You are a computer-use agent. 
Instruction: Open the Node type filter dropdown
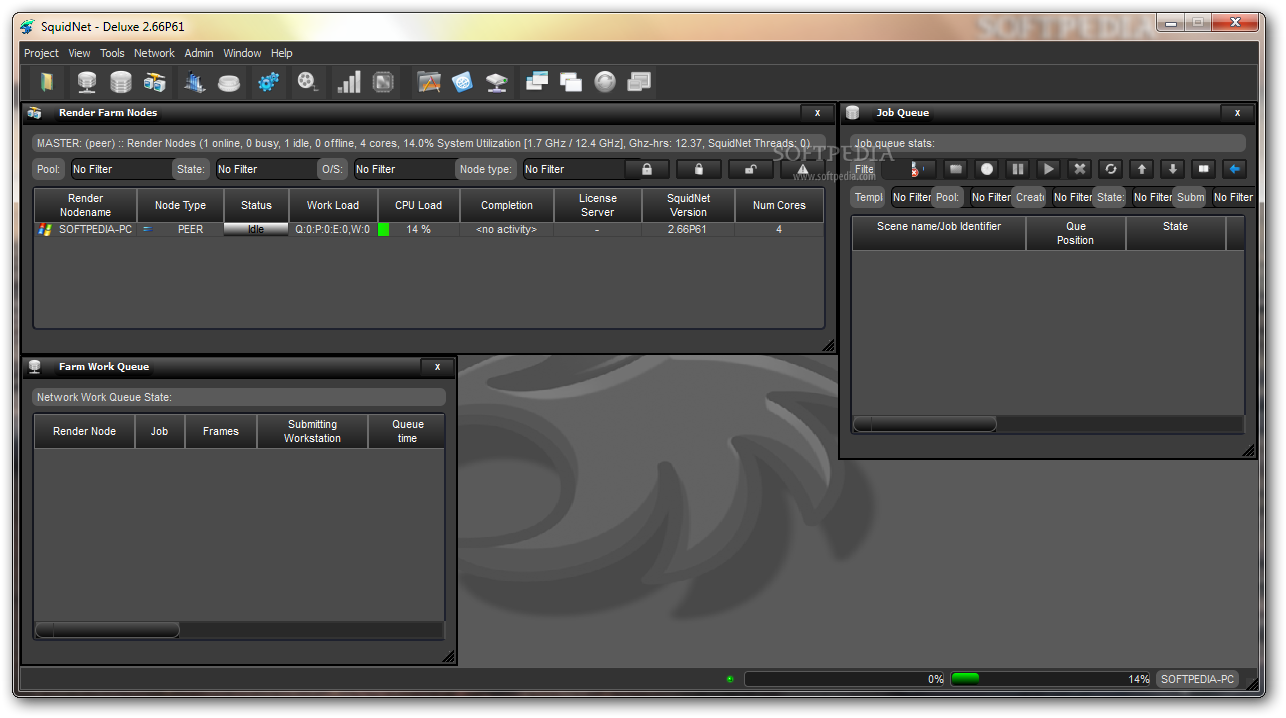(x=574, y=169)
